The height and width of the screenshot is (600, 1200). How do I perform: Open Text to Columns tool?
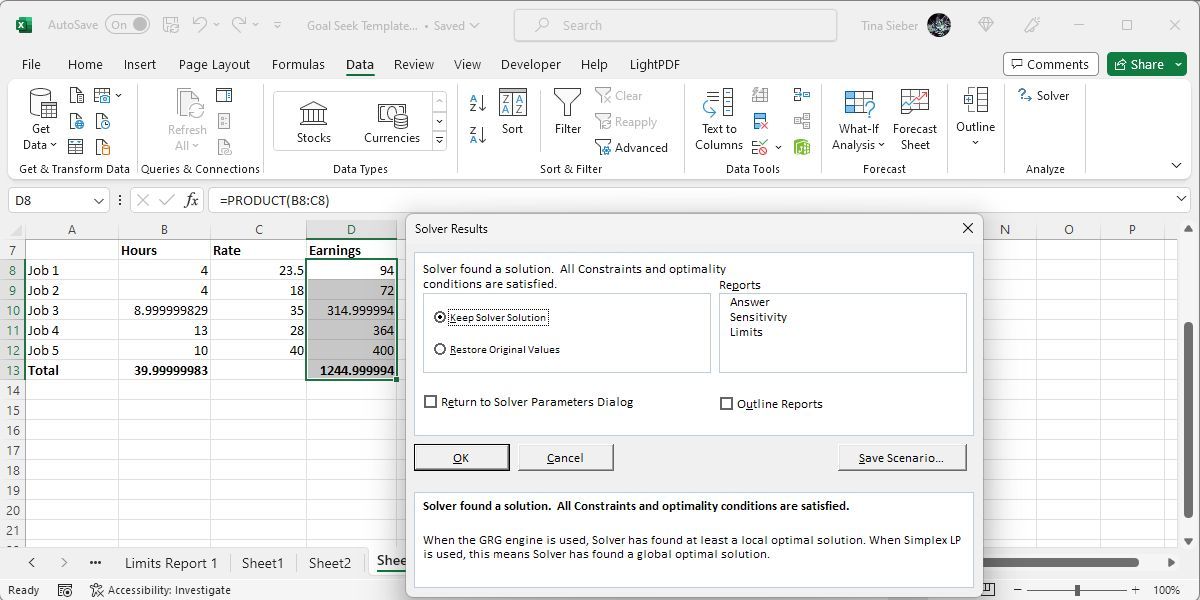pyautogui.click(x=718, y=120)
